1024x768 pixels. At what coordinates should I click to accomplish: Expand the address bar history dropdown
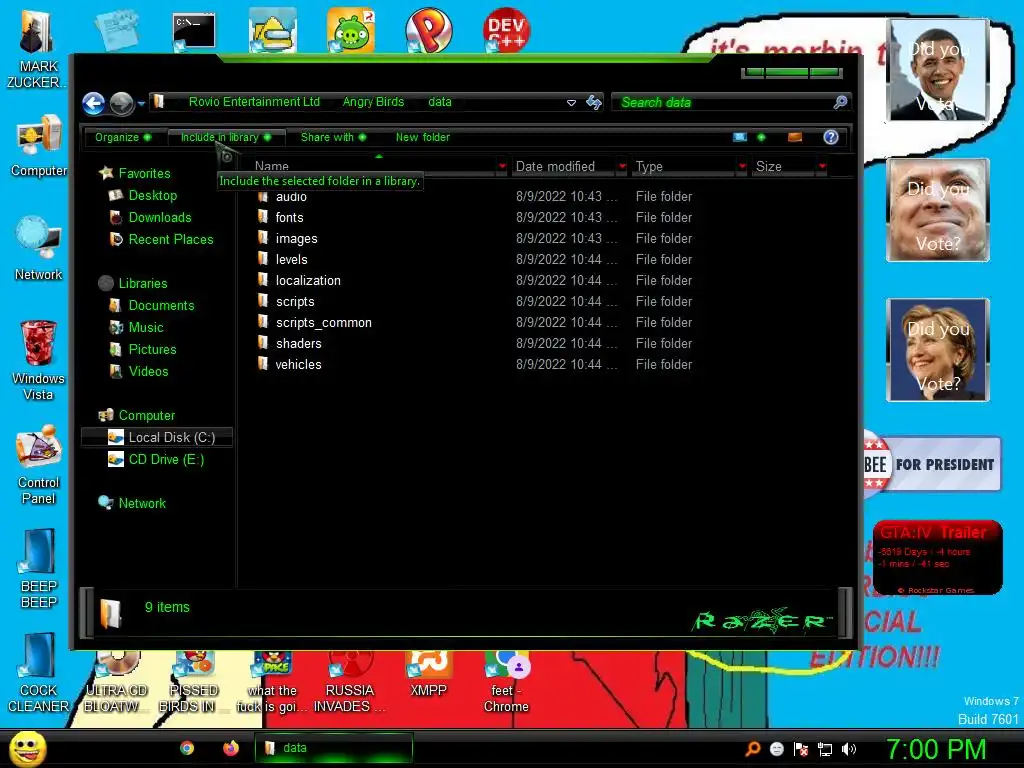[x=571, y=103]
